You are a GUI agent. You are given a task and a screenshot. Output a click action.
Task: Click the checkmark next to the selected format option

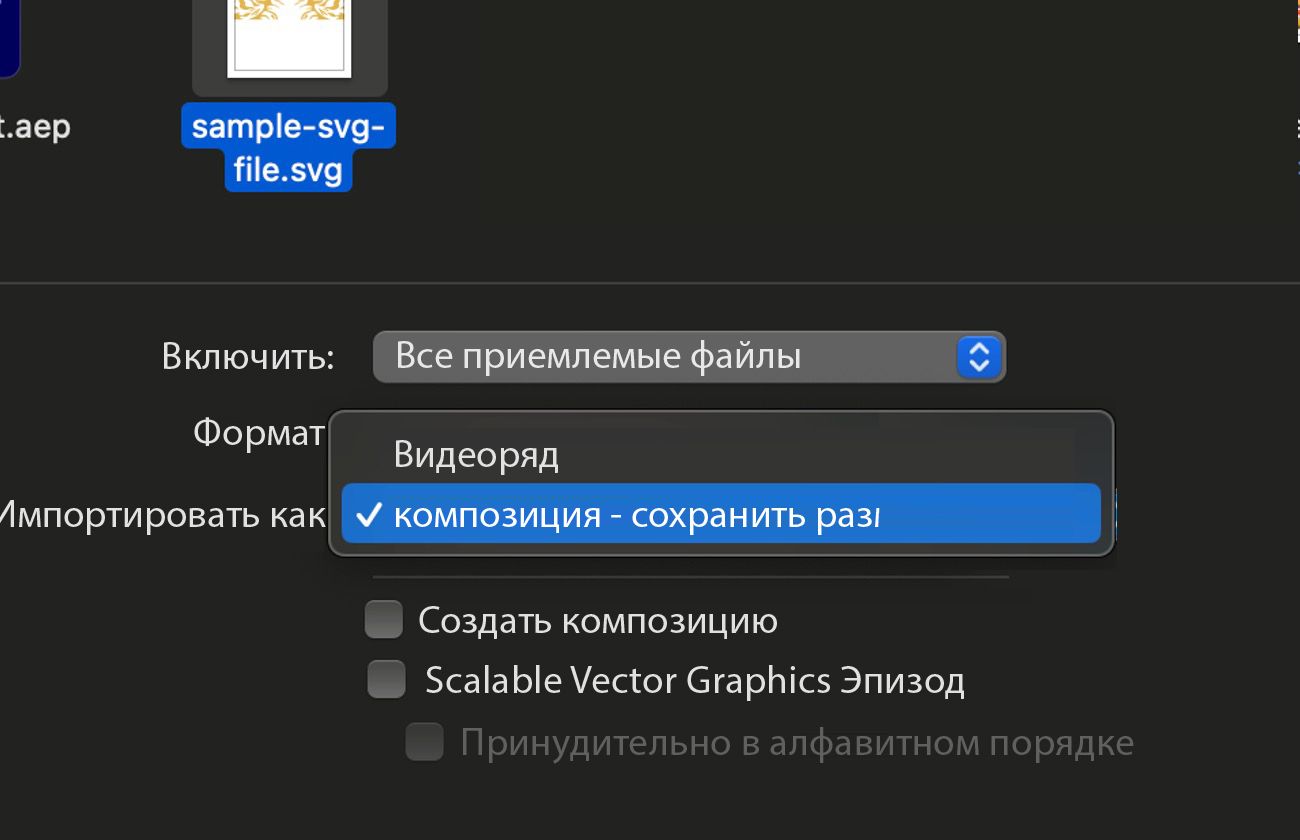click(371, 513)
